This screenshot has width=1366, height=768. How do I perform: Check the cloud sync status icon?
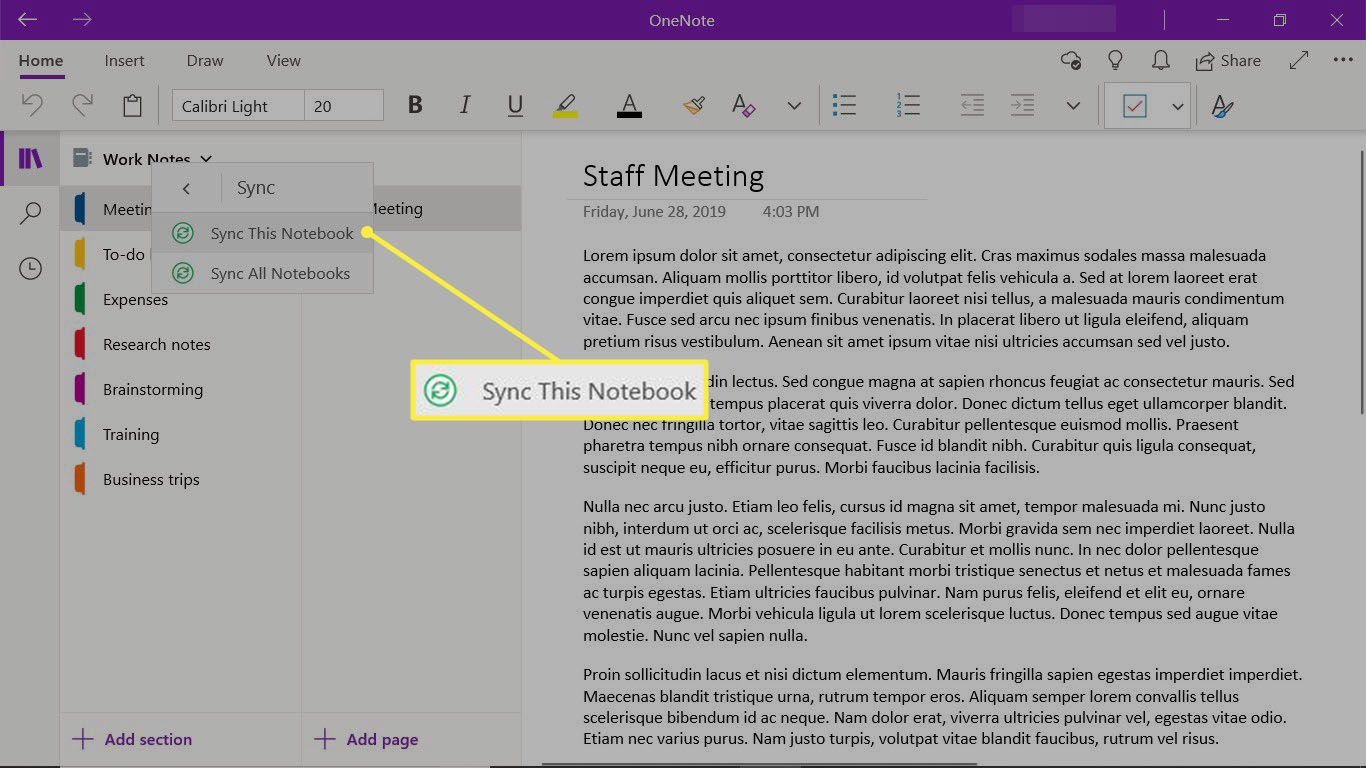(1070, 61)
